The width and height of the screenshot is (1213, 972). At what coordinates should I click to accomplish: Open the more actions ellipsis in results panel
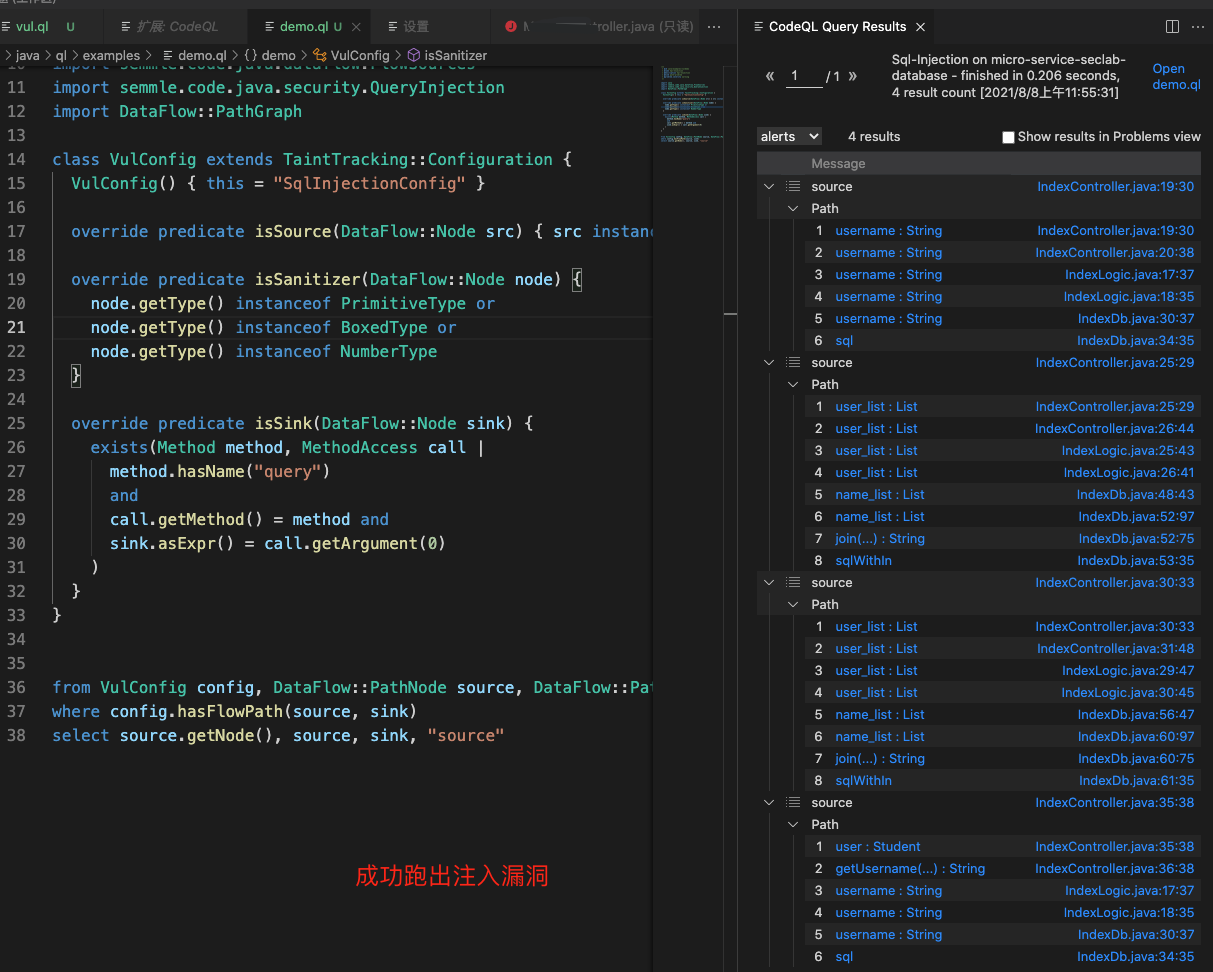[x=1196, y=27]
